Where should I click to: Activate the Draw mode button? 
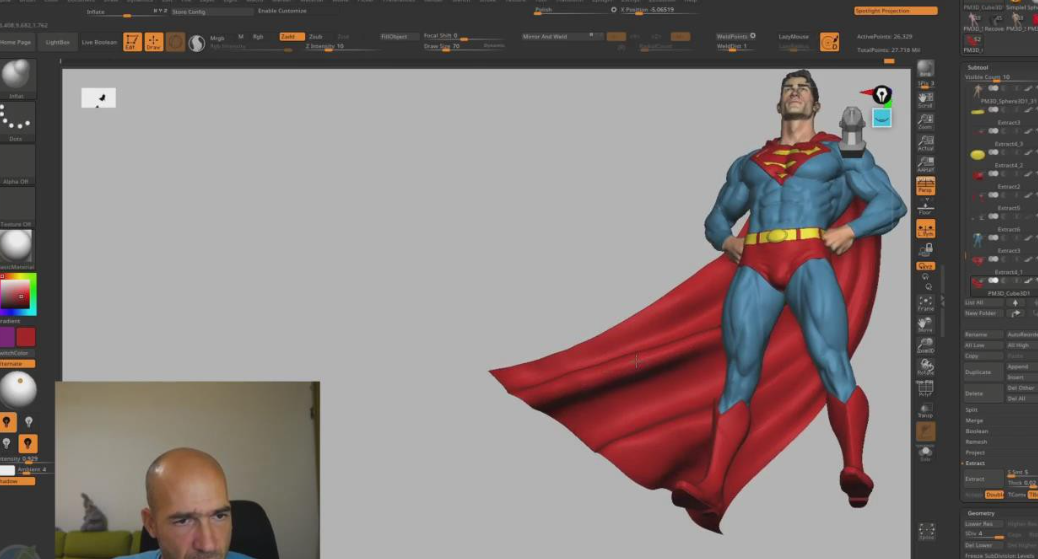154,42
